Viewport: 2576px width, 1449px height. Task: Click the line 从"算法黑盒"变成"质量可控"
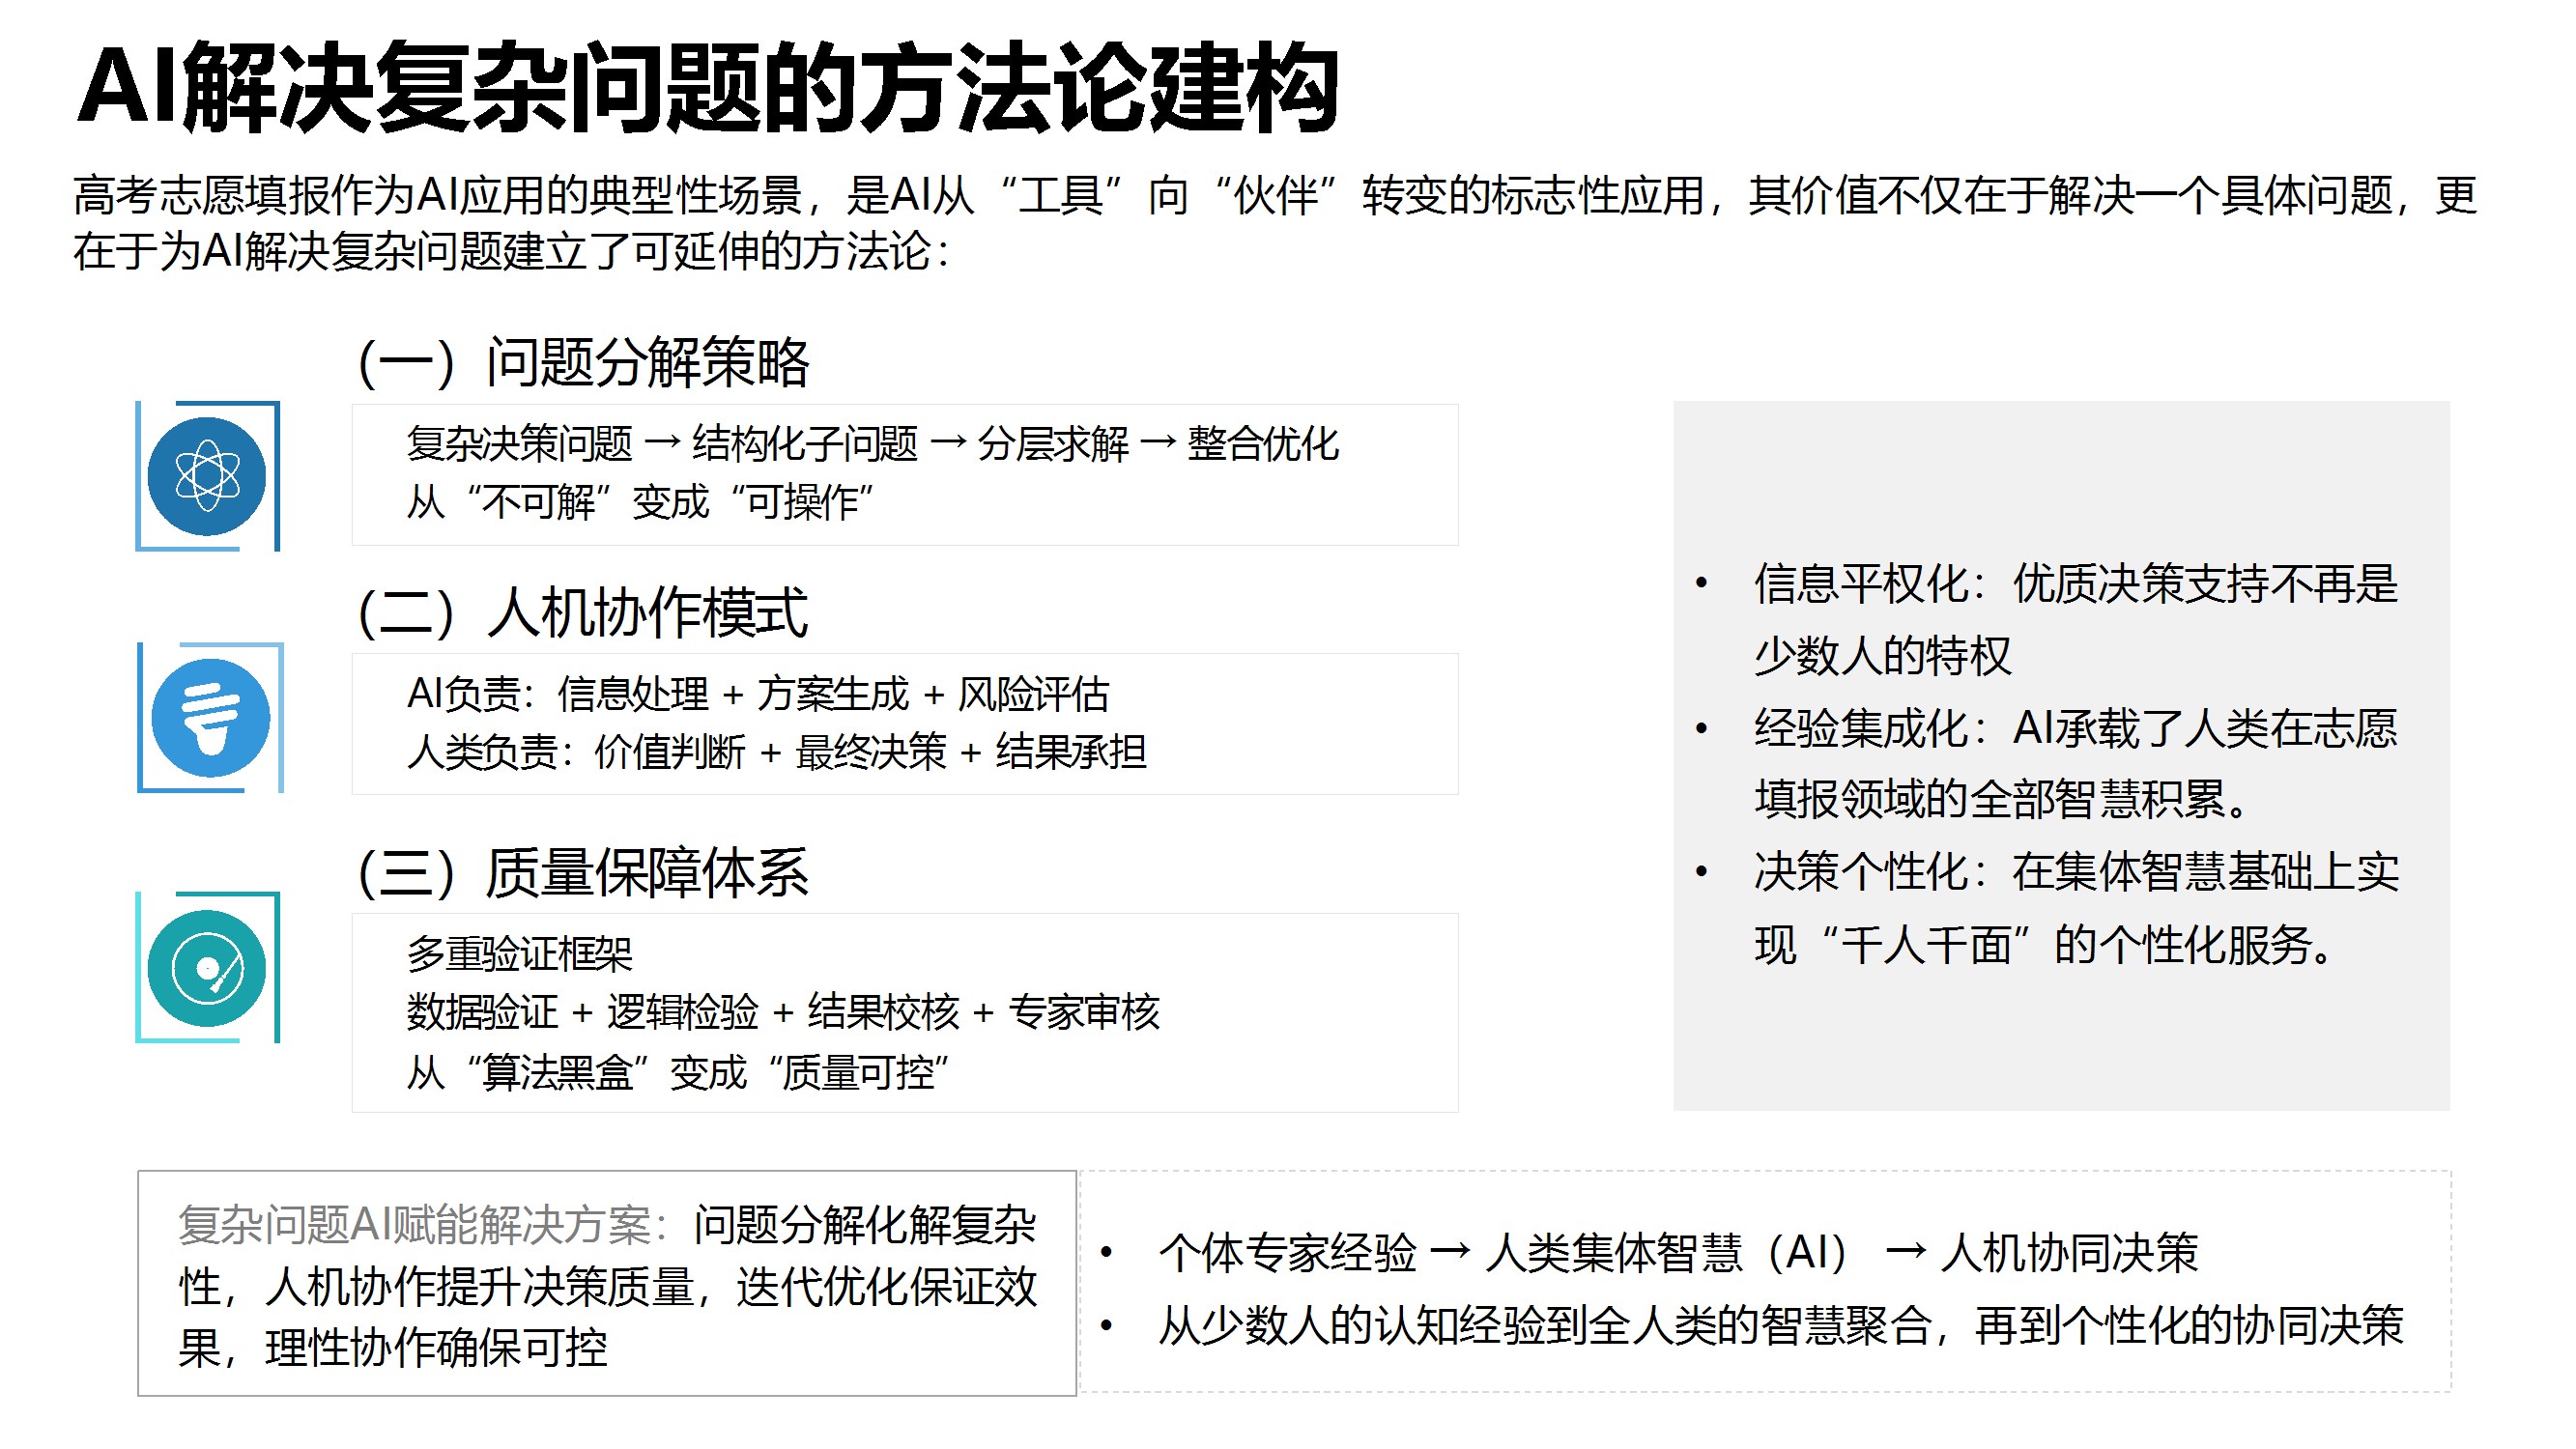(677, 1072)
